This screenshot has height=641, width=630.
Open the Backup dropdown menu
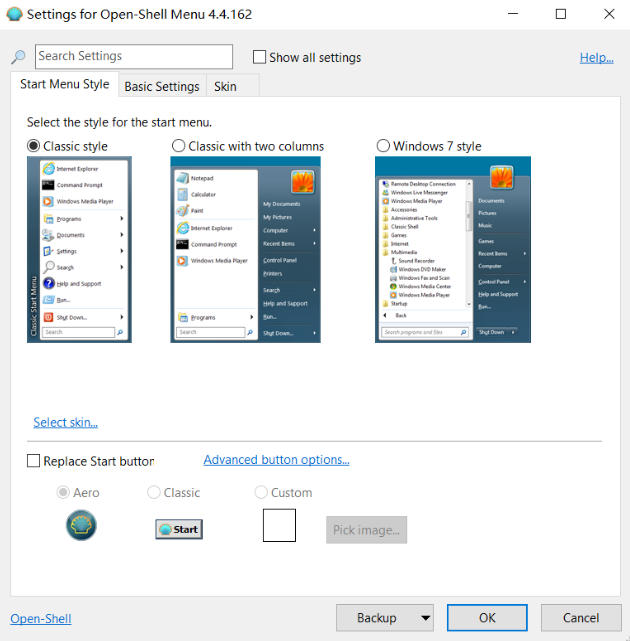425,618
